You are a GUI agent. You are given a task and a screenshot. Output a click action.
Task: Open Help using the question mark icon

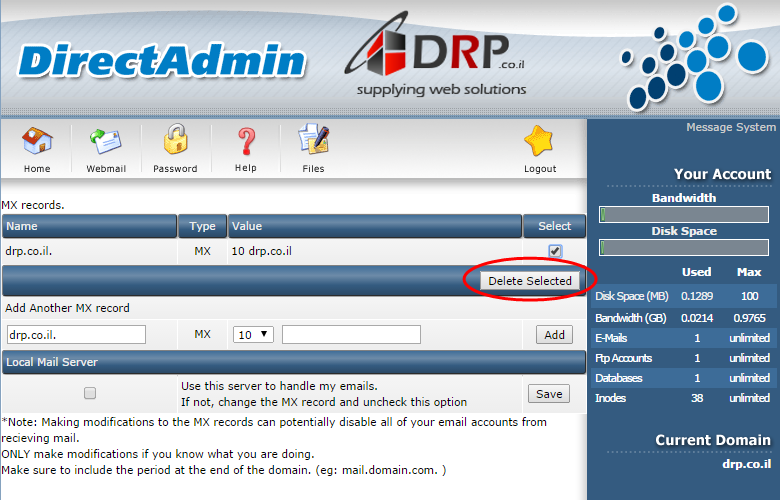[245, 142]
